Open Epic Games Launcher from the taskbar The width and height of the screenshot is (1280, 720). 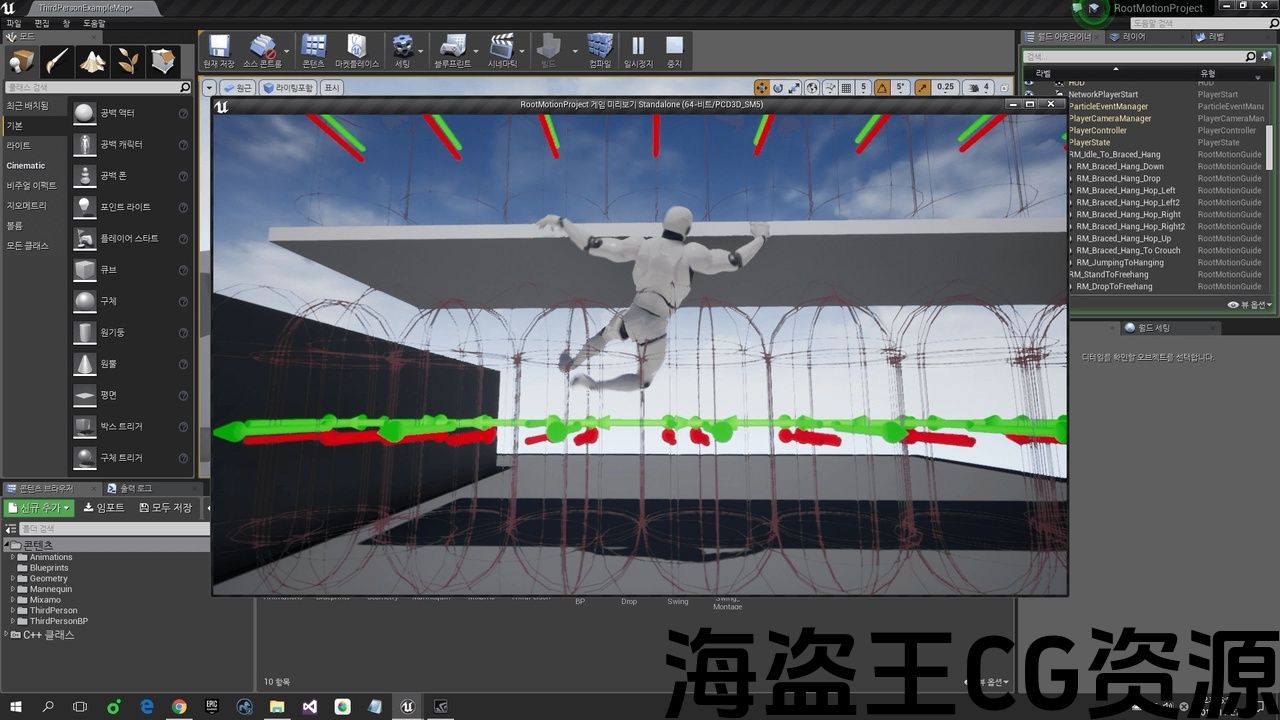tap(211, 706)
